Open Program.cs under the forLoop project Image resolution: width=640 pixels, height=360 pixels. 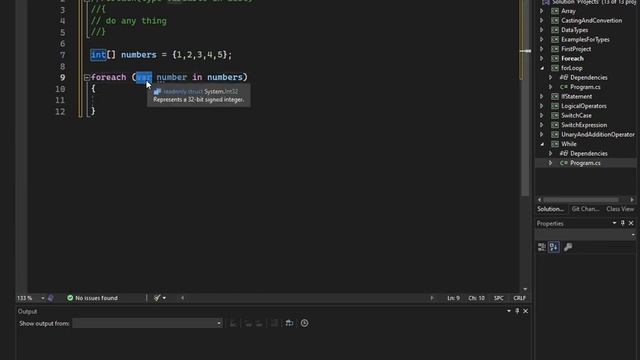click(x=585, y=87)
